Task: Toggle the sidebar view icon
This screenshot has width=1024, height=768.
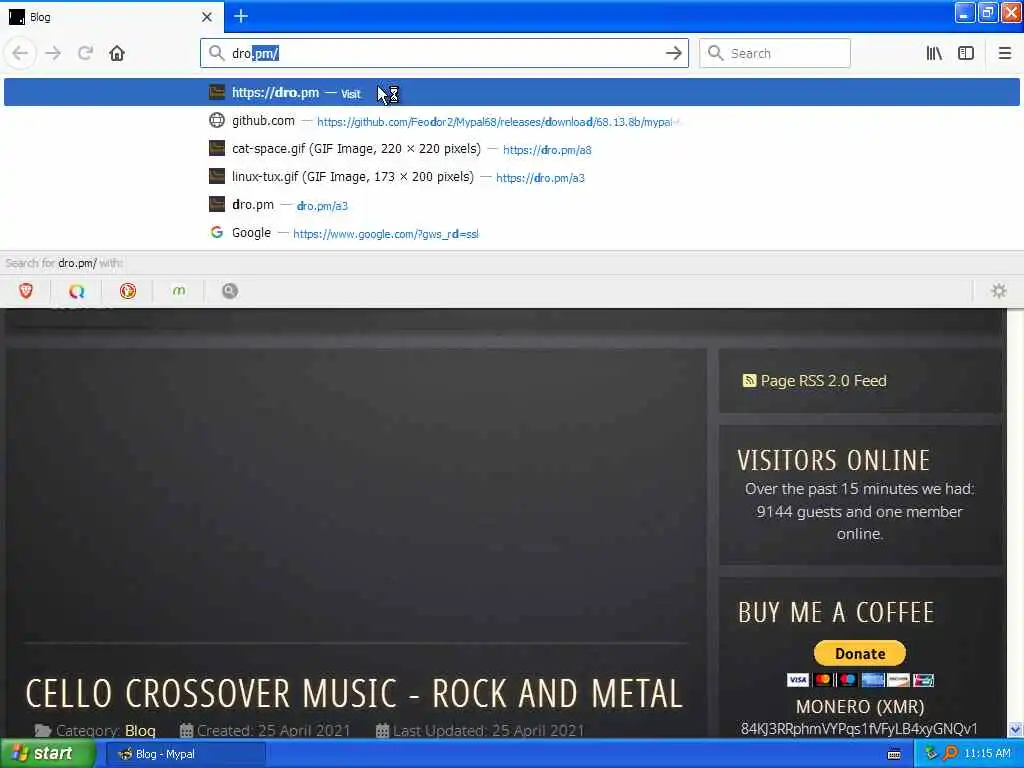Action: (x=966, y=53)
